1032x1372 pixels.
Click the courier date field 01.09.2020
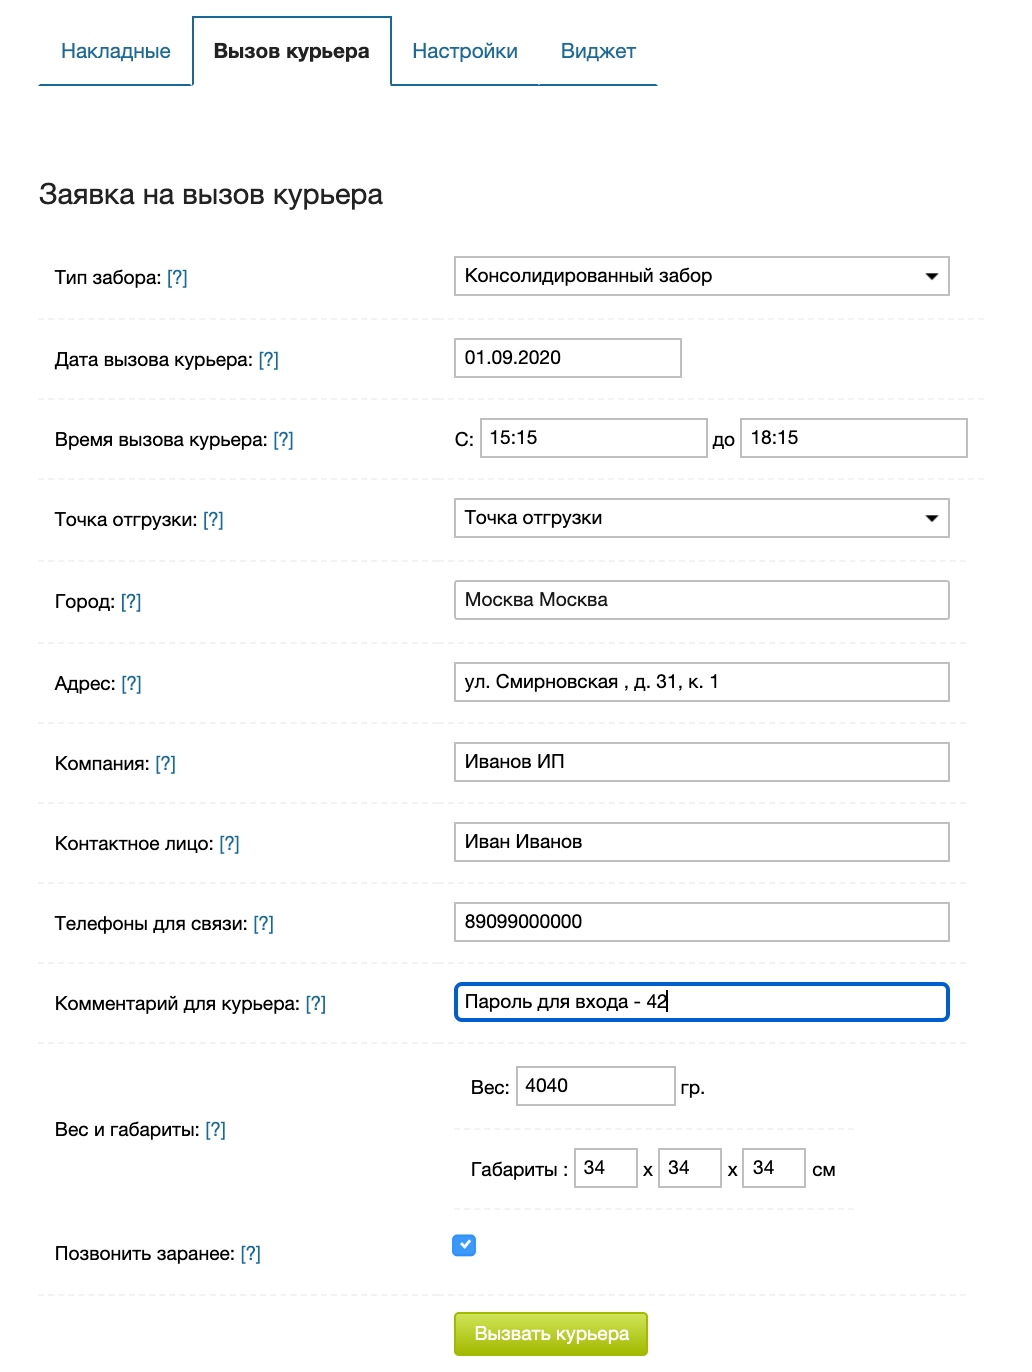(567, 358)
